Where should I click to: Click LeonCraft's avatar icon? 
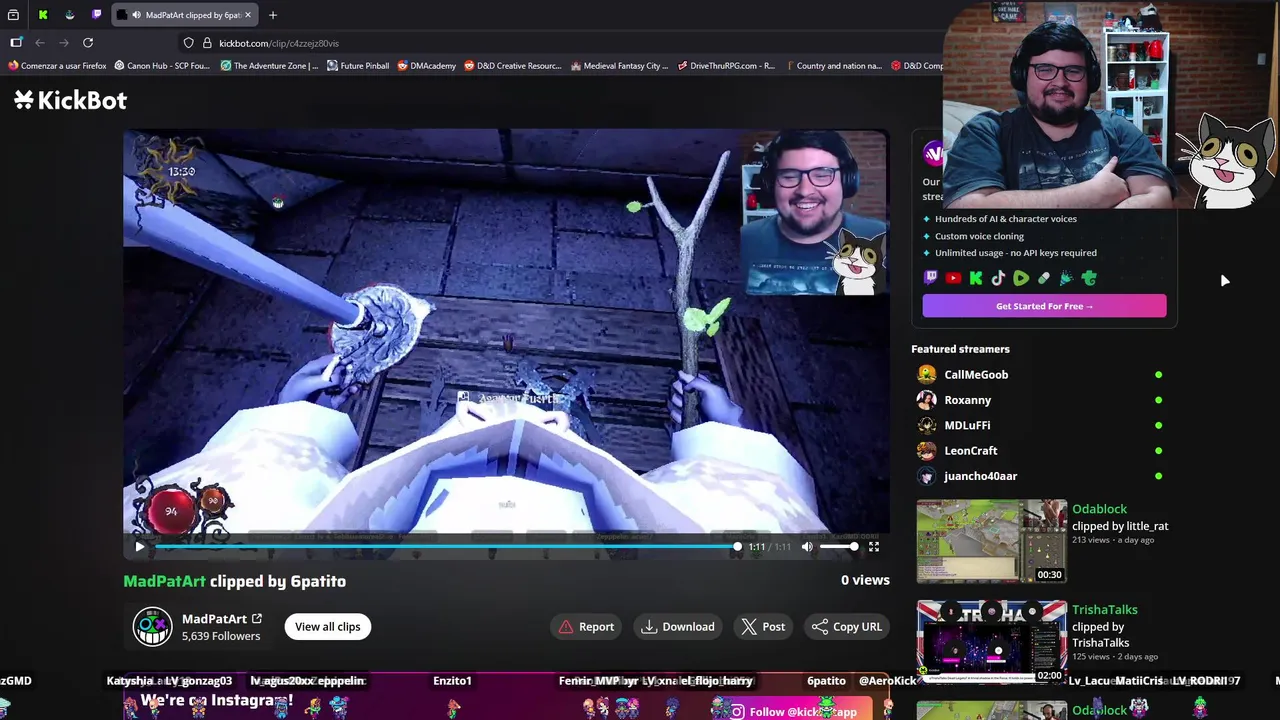point(927,451)
